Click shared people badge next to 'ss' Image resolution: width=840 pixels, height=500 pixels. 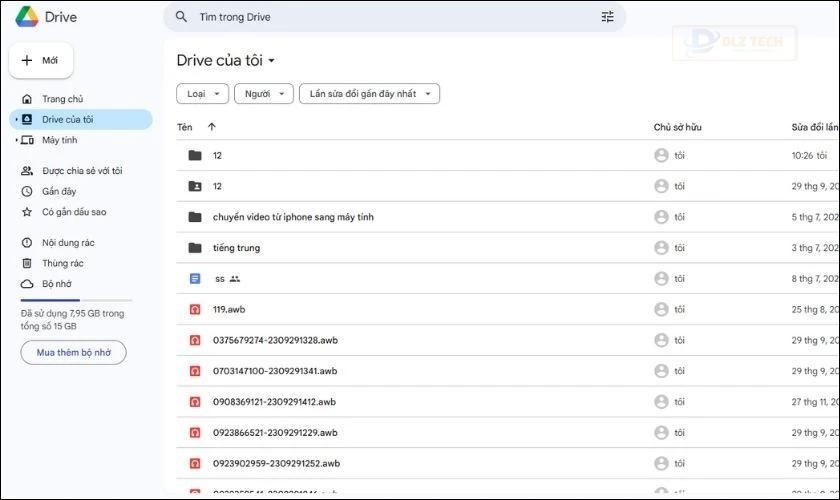click(x=235, y=279)
